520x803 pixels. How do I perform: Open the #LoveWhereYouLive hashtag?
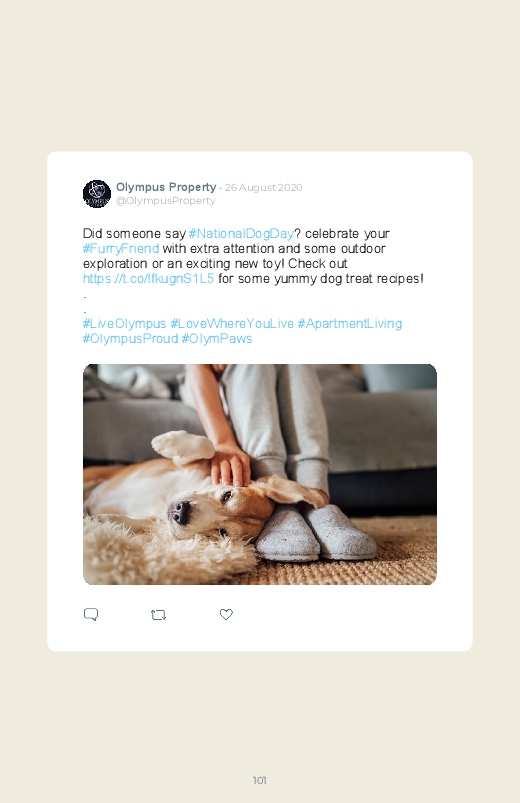point(232,324)
